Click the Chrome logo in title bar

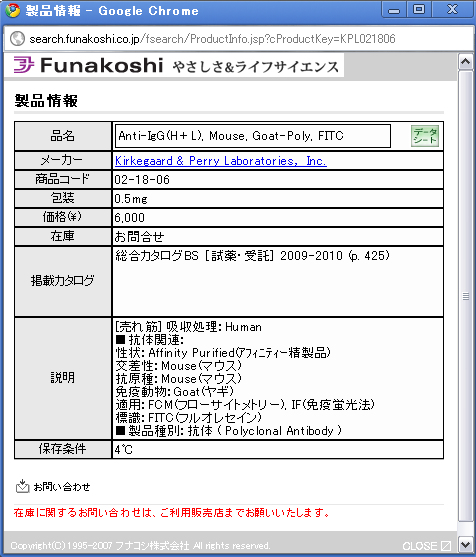pos(12,11)
